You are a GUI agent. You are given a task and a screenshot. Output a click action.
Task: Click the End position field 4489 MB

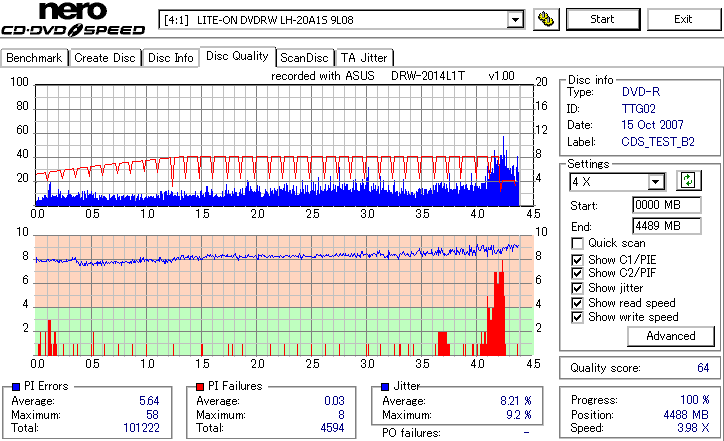(x=666, y=226)
